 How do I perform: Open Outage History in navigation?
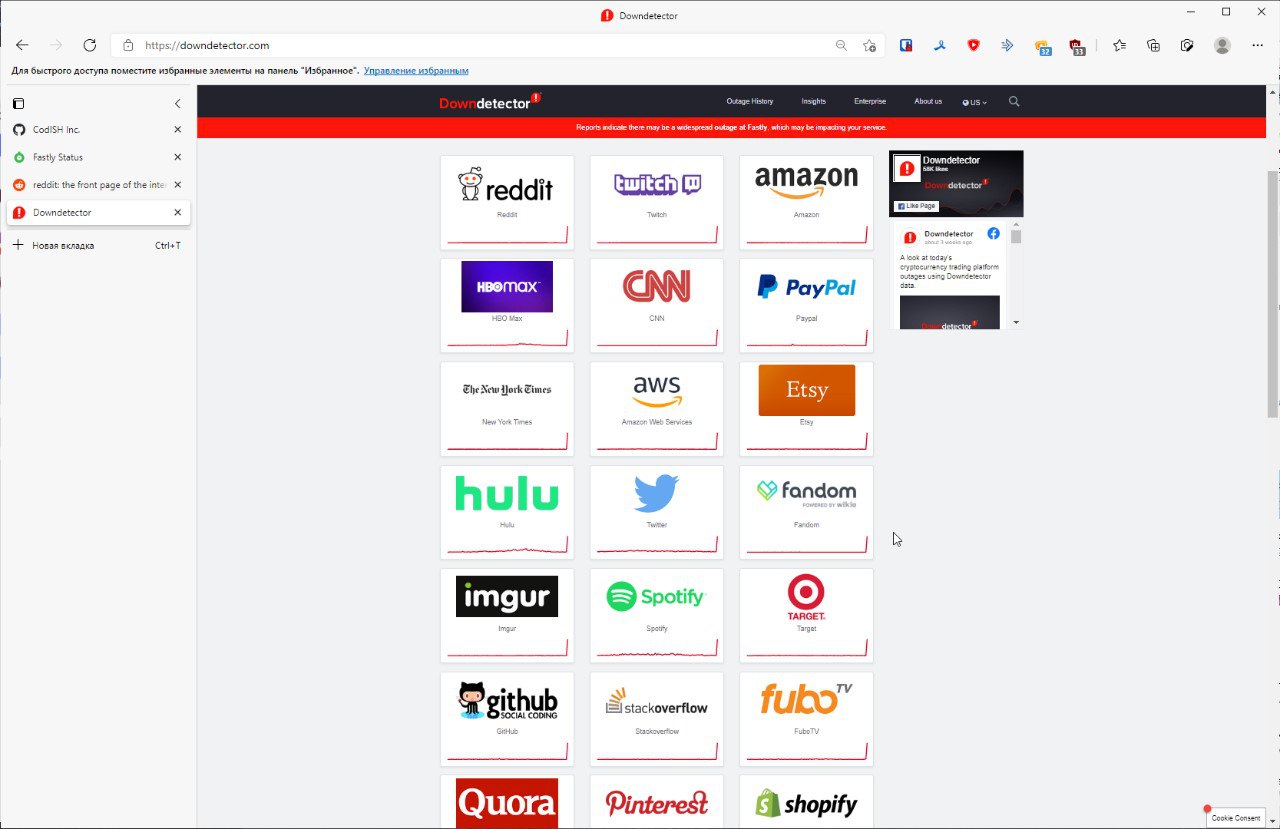749,101
